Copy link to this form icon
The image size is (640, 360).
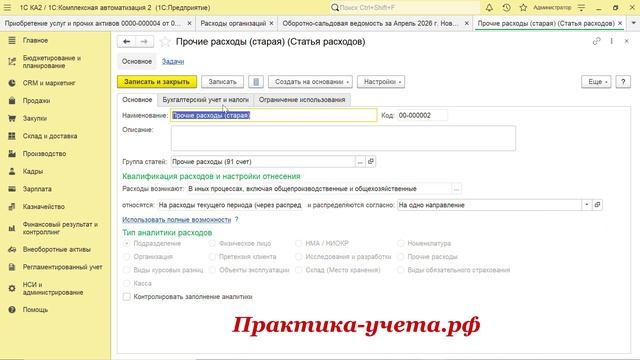pos(596,41)
